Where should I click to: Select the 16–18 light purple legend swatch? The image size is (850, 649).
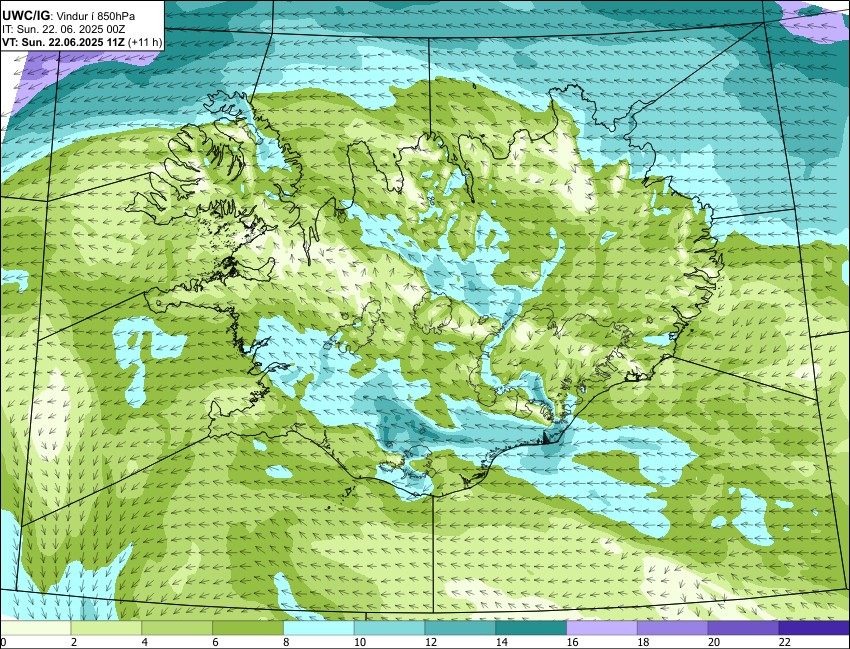(x=602, y=628)
